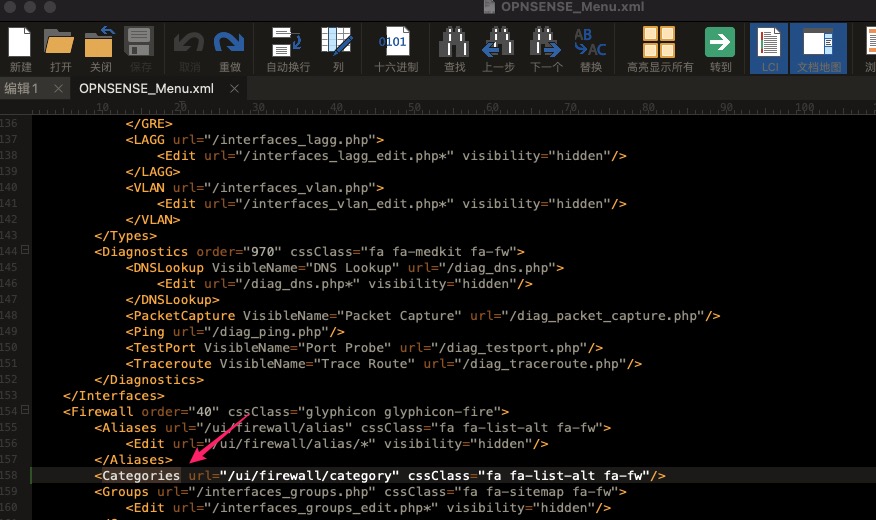The image size is (876, 520).
Task: Close the OPNSENSE_Menu.xml tab
Action: click(x=234, y=88)
